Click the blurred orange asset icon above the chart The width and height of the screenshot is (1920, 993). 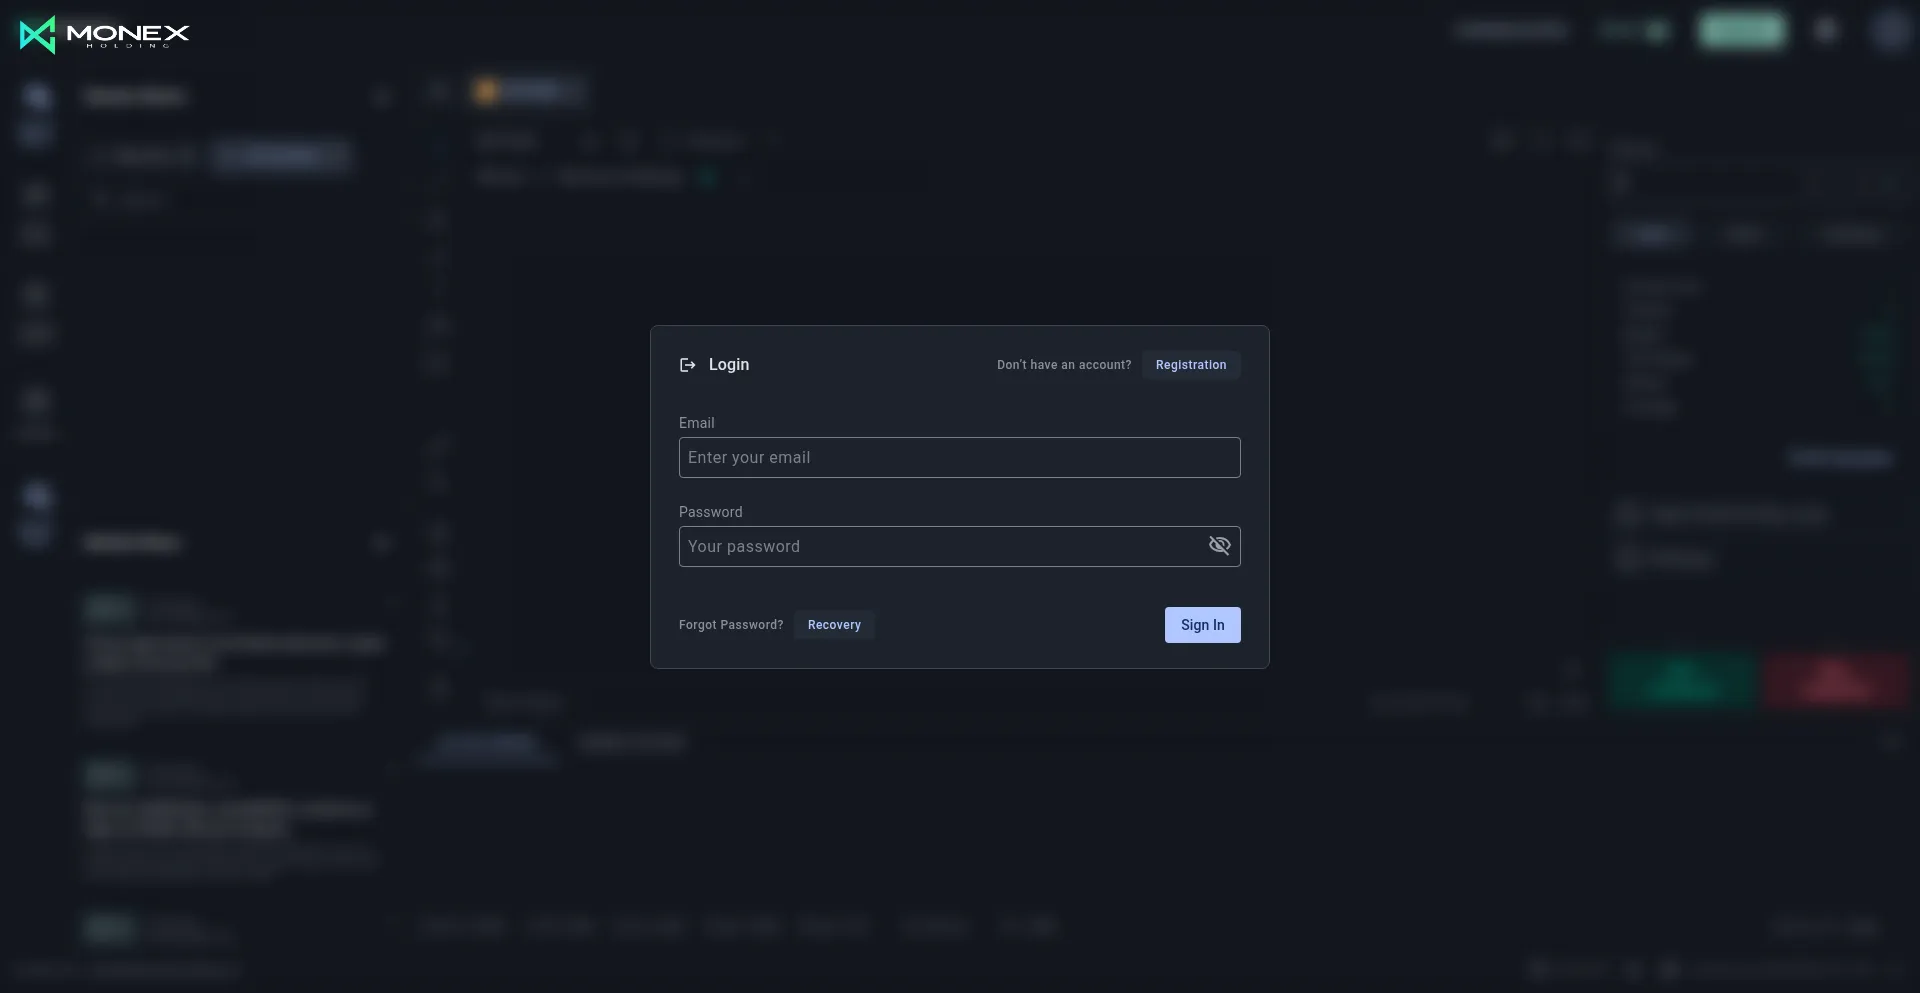[486, 92]
